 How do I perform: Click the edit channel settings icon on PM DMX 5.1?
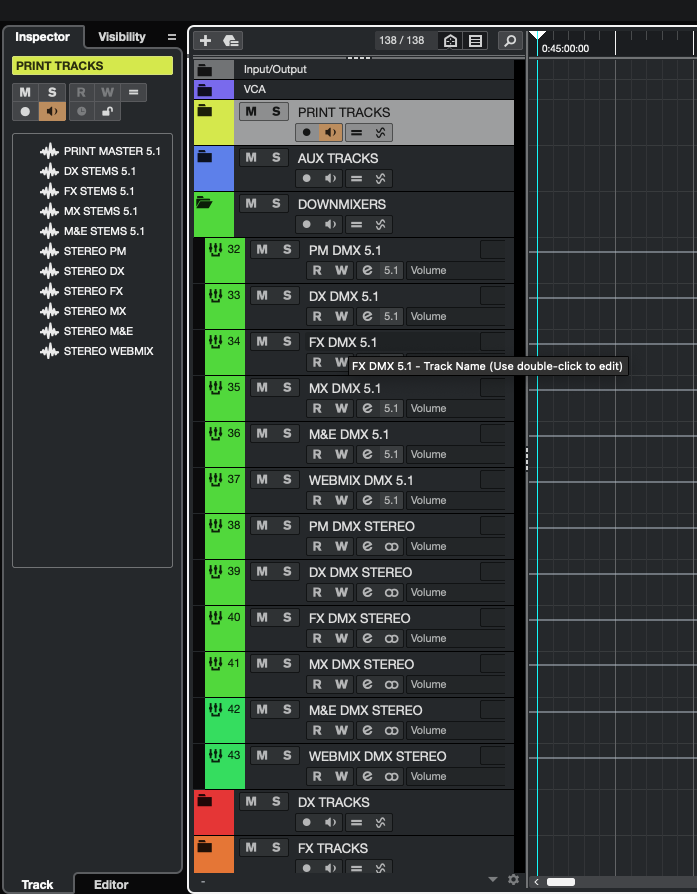pos(367,270)
